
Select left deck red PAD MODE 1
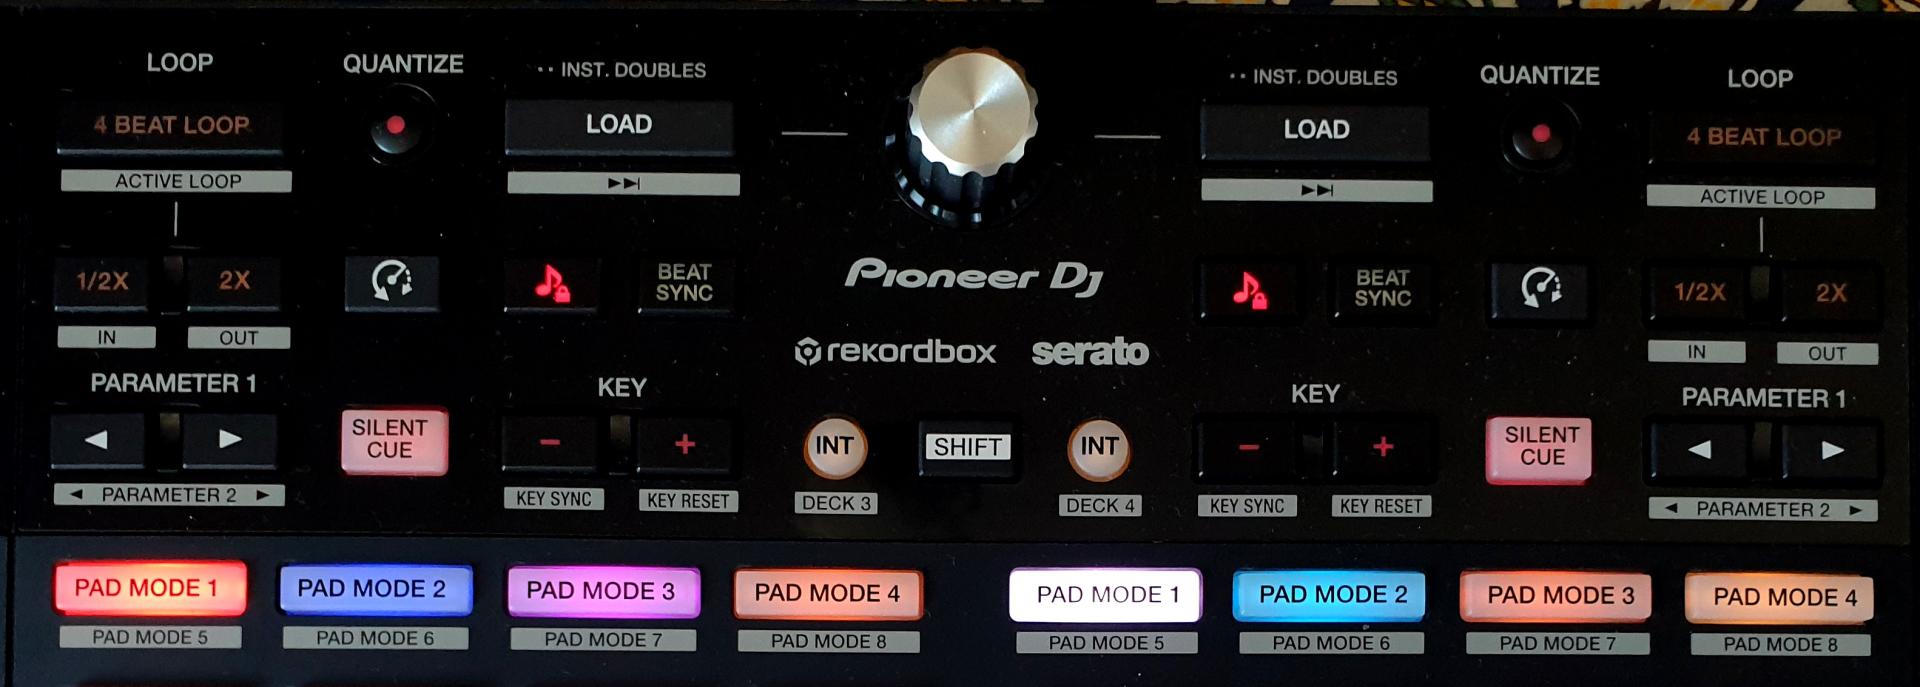[x=150, y=588]
